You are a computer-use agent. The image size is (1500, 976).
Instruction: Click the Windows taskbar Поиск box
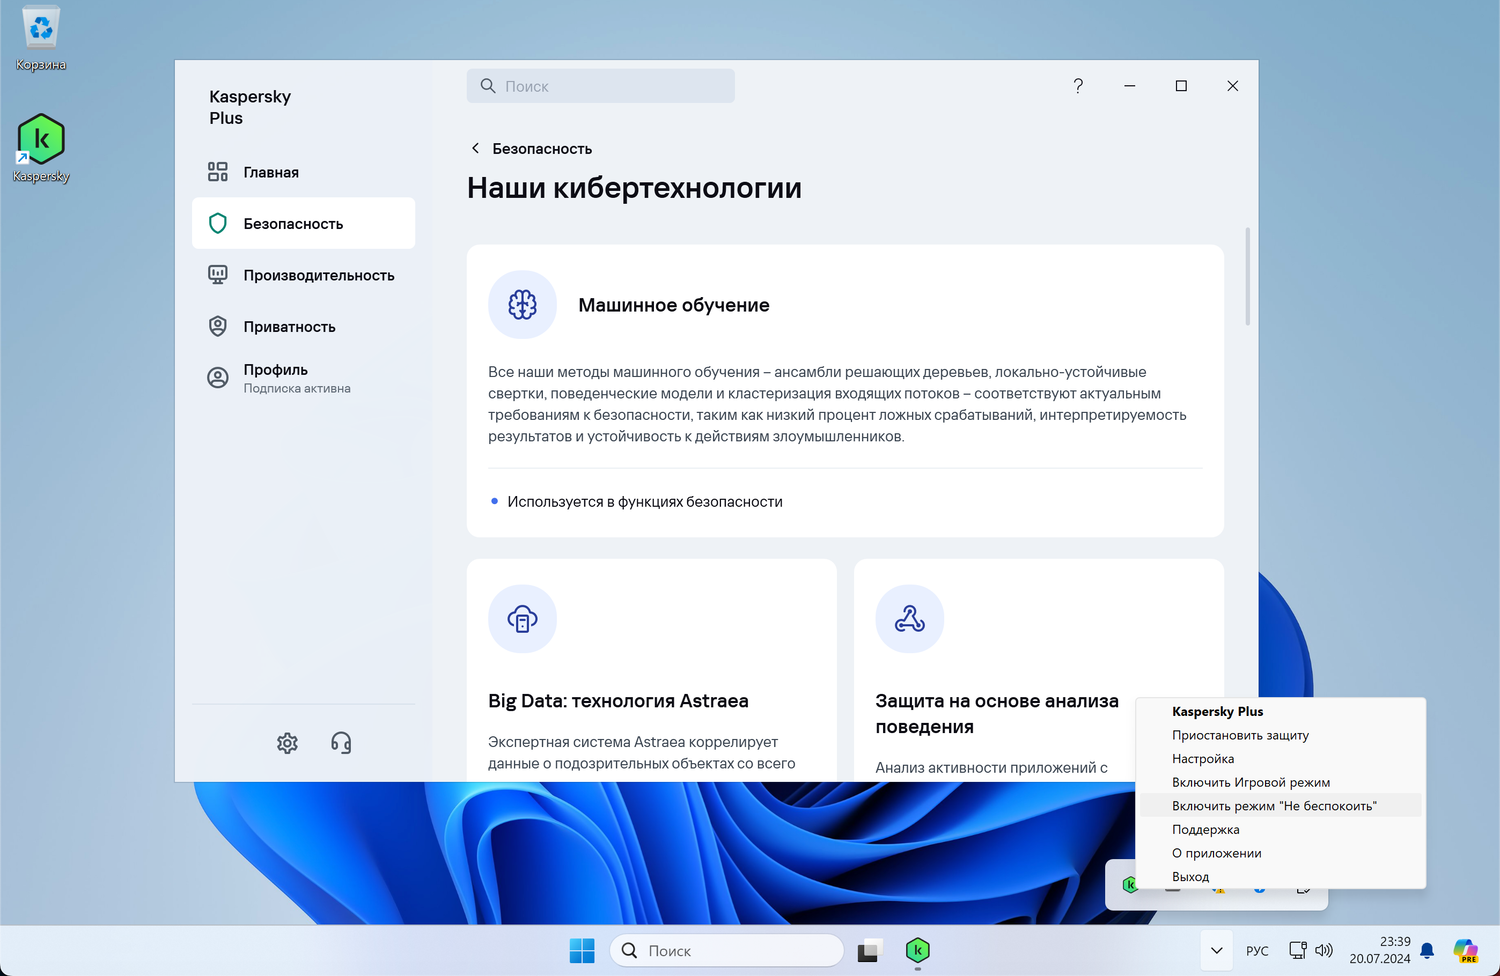pyautogui.click(x=727, y=950)
